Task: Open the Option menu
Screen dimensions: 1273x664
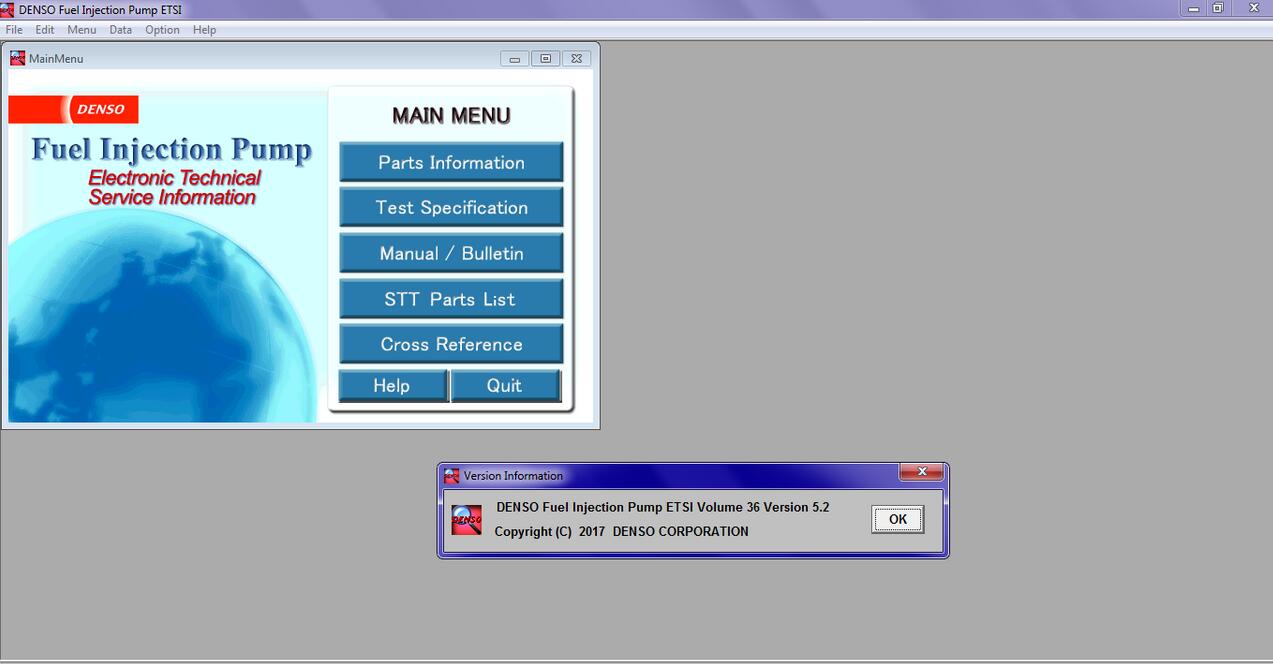Action: 162,30
